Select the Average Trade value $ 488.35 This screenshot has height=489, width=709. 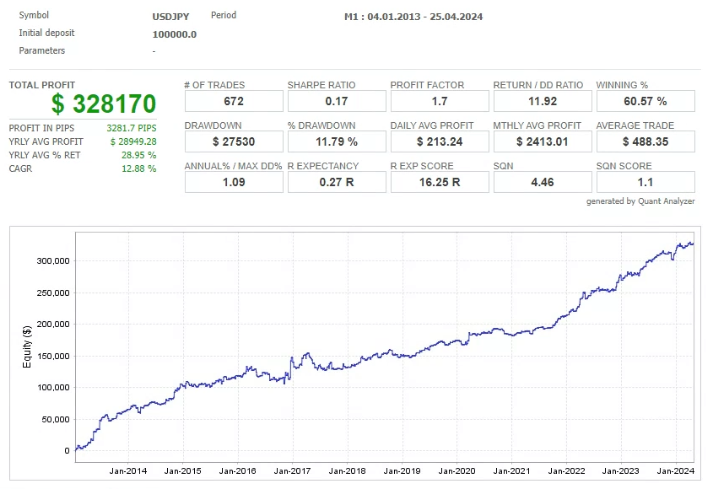coord(645,142)
